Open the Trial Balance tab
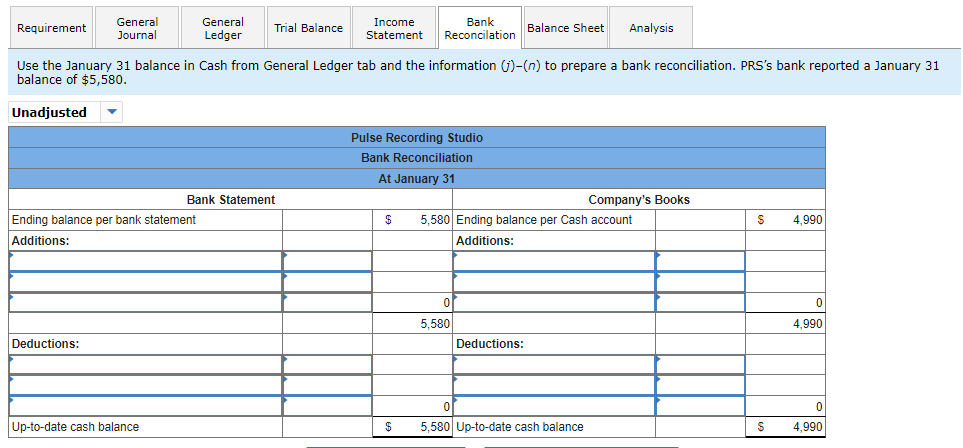This screenshot has height=448, width=963. 308,28
